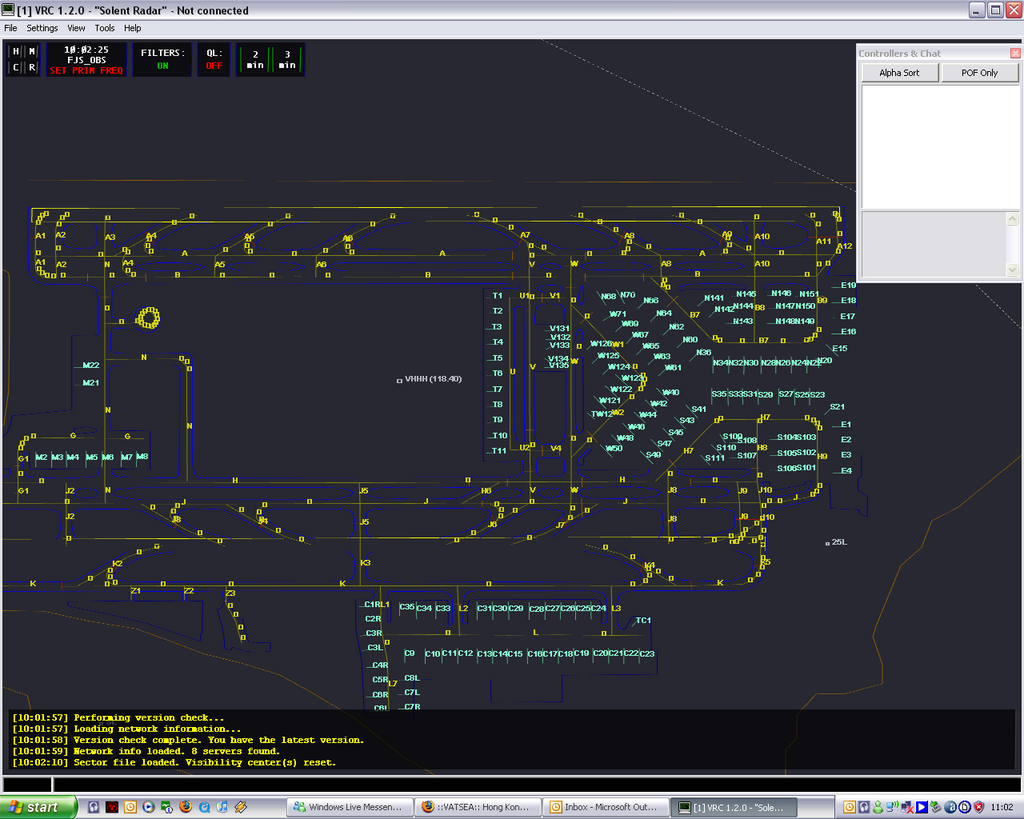Open the Help menu dropdown
This screenshot has height=819, width=1024.
(x=132, y=28)
